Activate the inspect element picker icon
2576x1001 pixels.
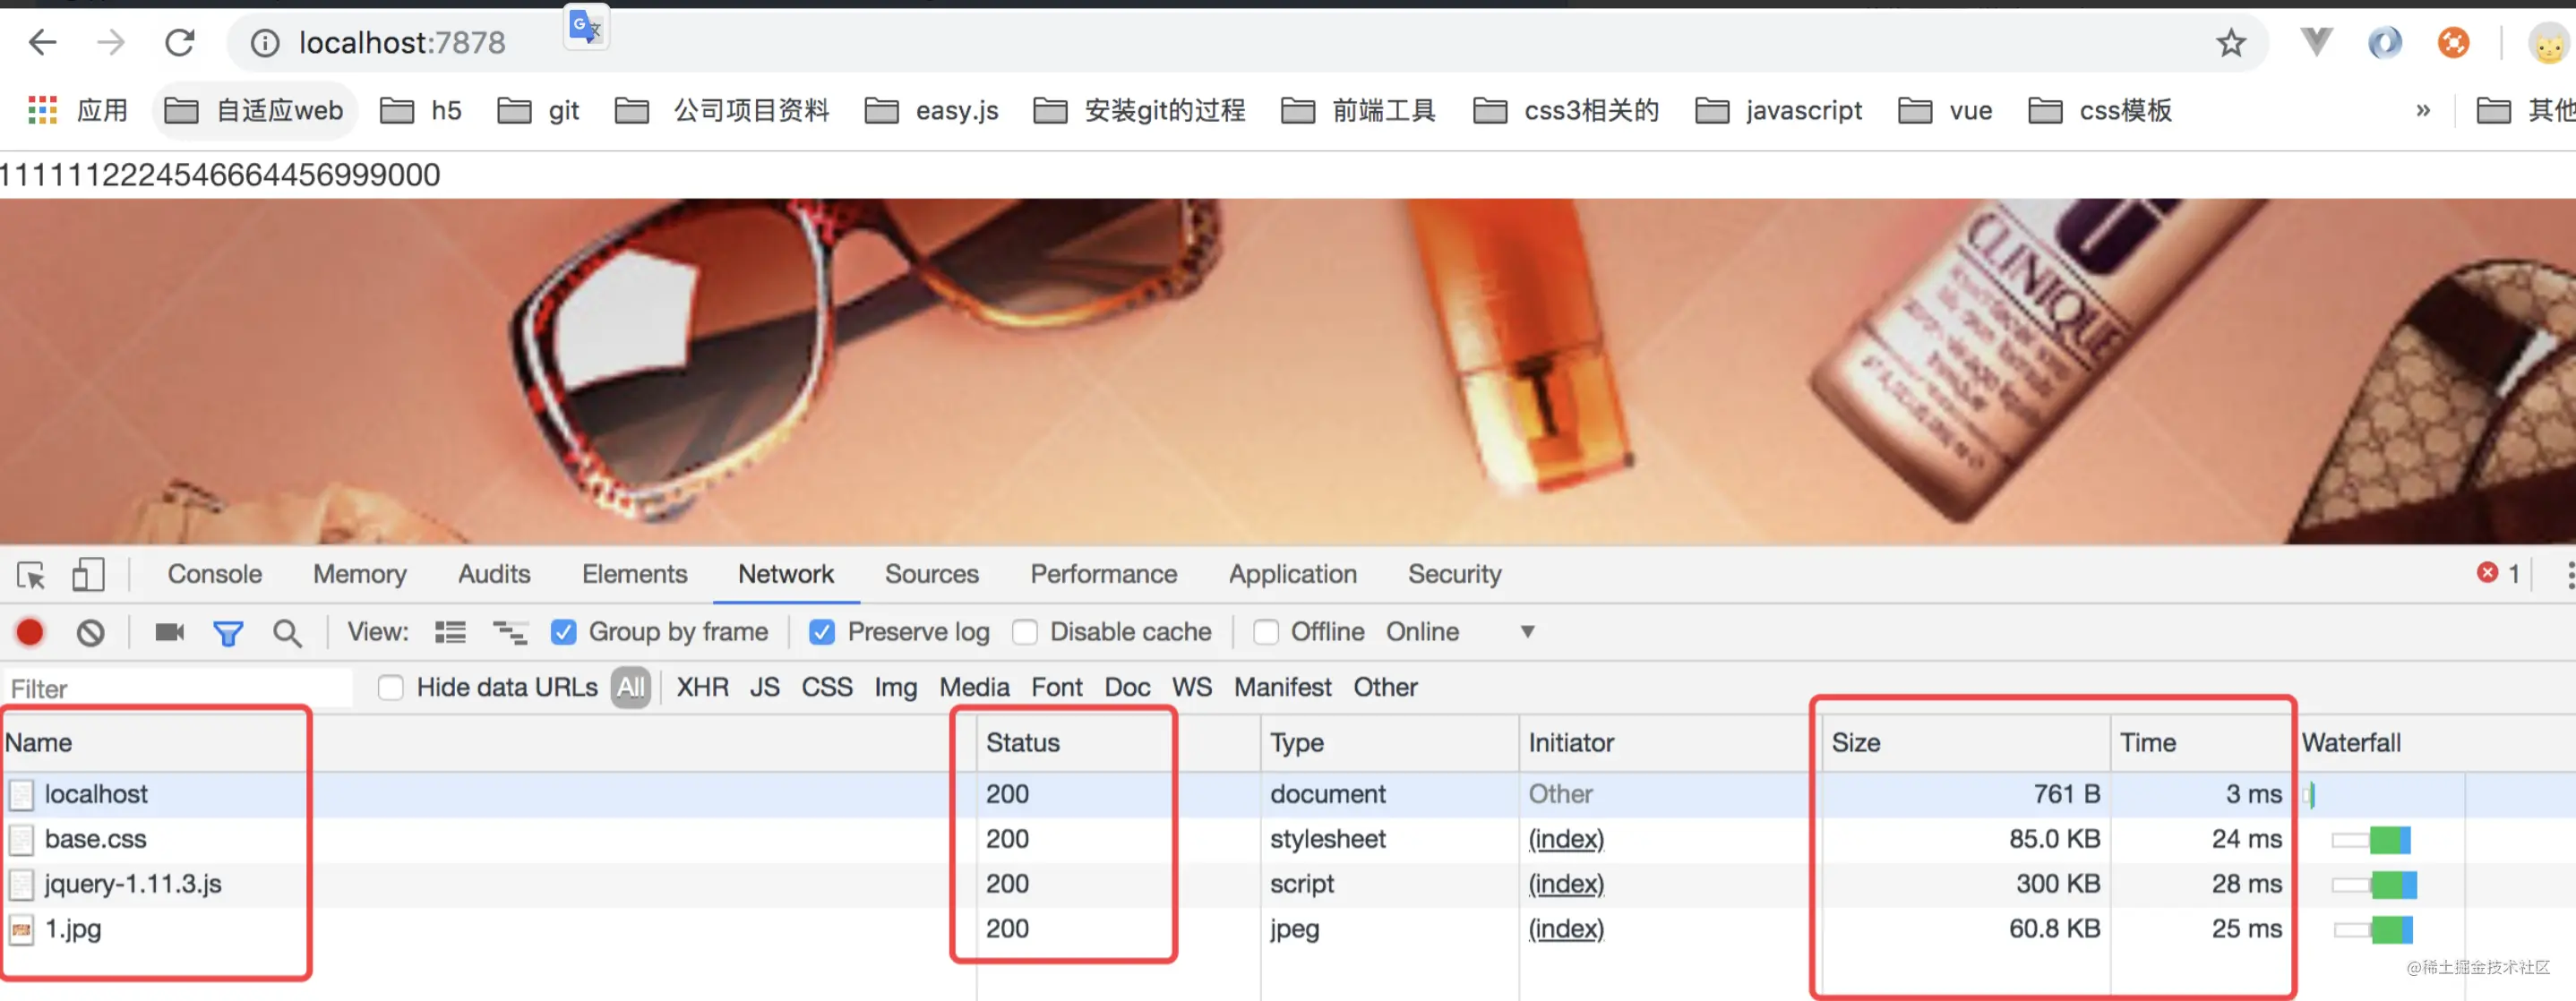click(31, 575)
